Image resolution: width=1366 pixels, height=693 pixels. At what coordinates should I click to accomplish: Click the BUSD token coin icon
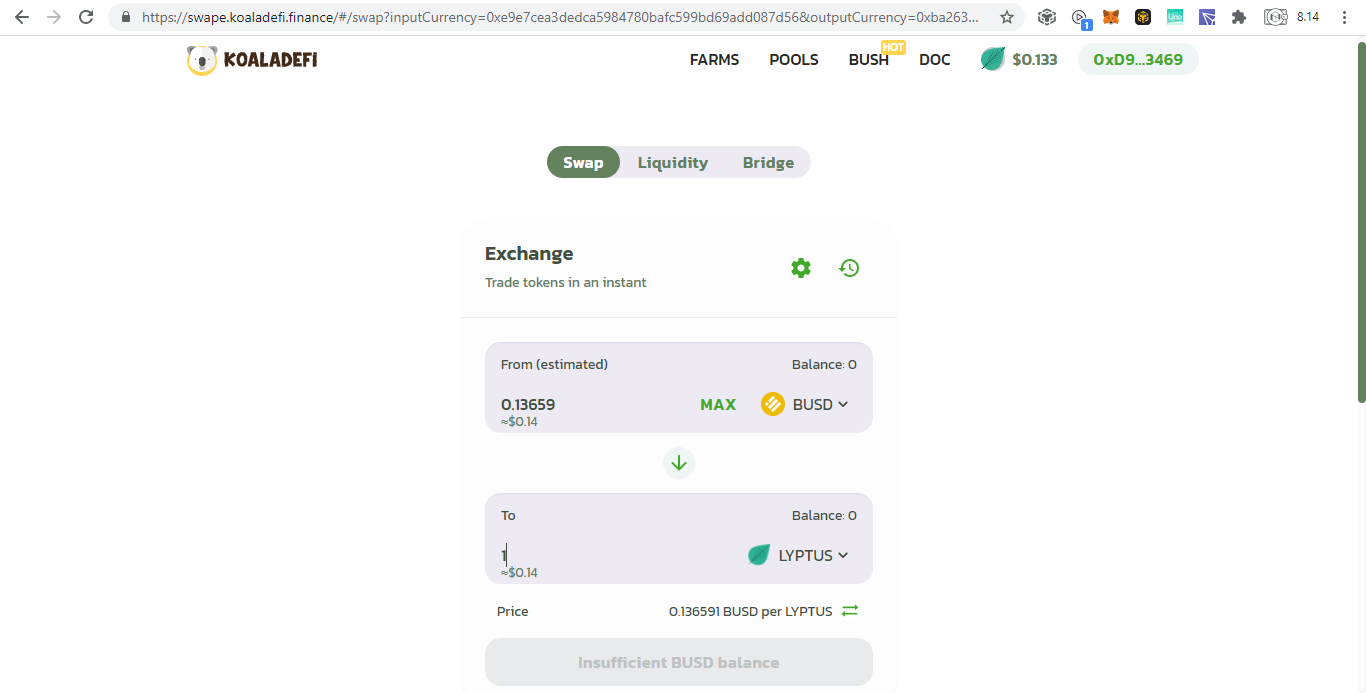click(773, 404)
